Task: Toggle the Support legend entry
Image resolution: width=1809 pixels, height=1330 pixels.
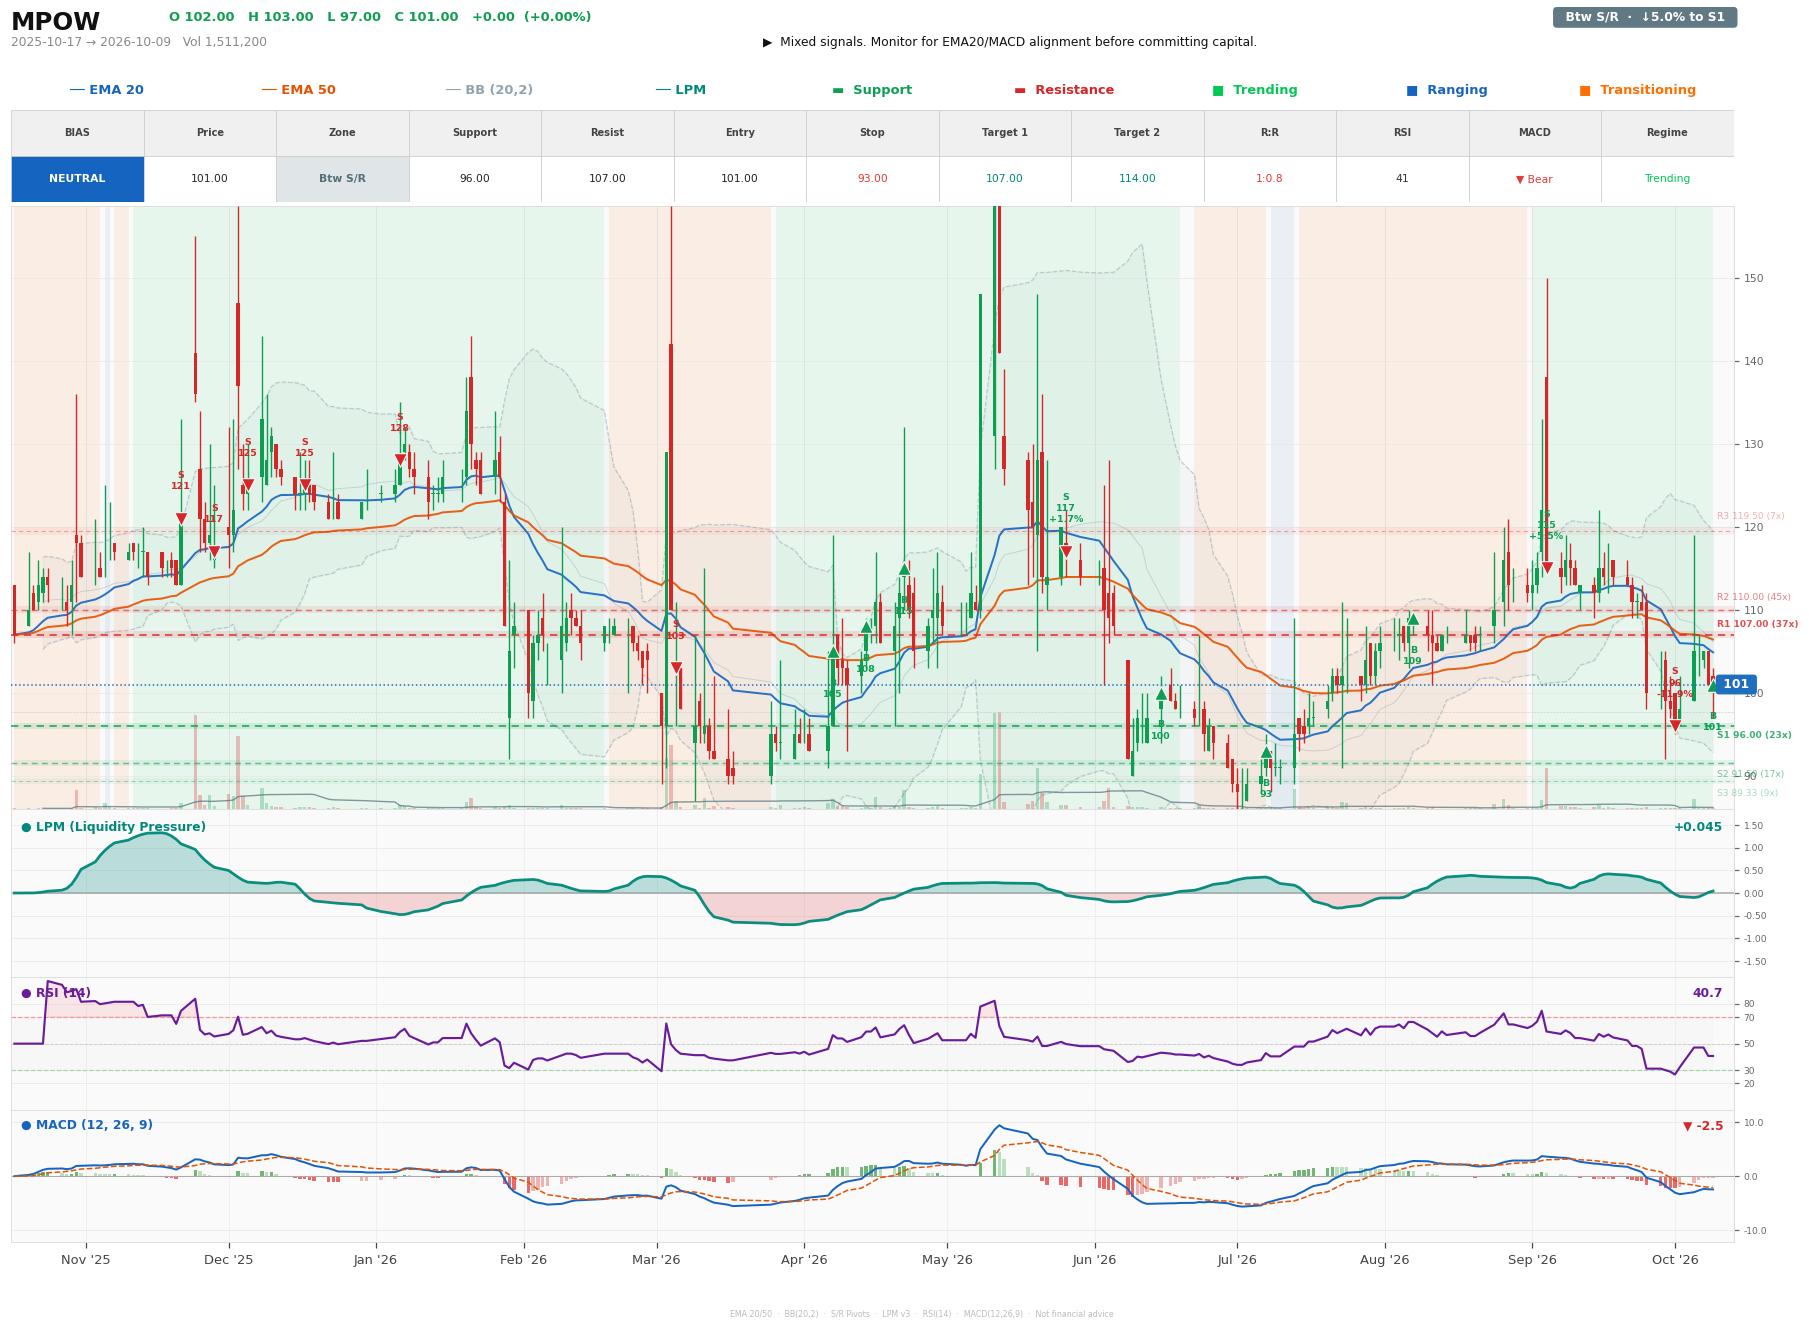Action: pyautogui.click(x=872, y=90)
